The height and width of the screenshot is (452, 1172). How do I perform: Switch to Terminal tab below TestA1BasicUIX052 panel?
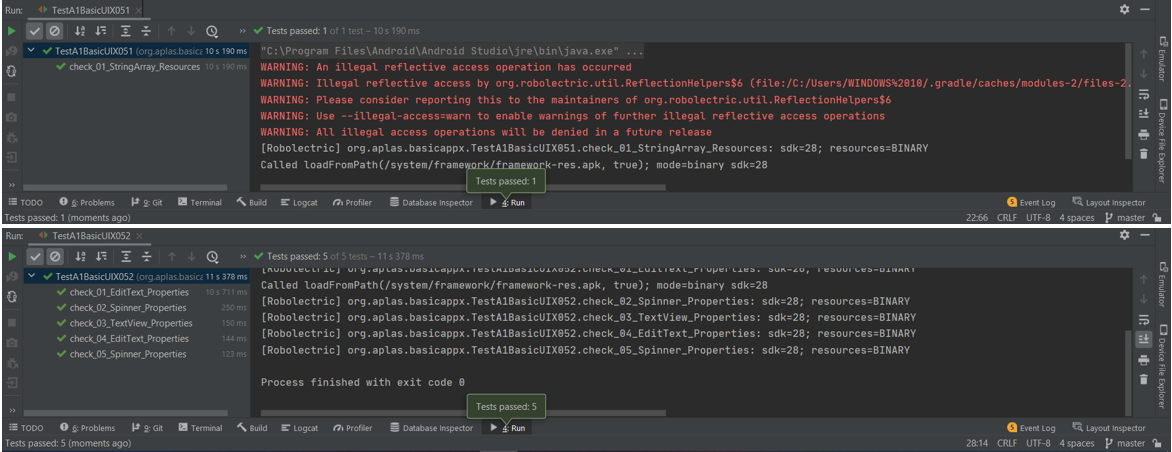click(200, 428)
